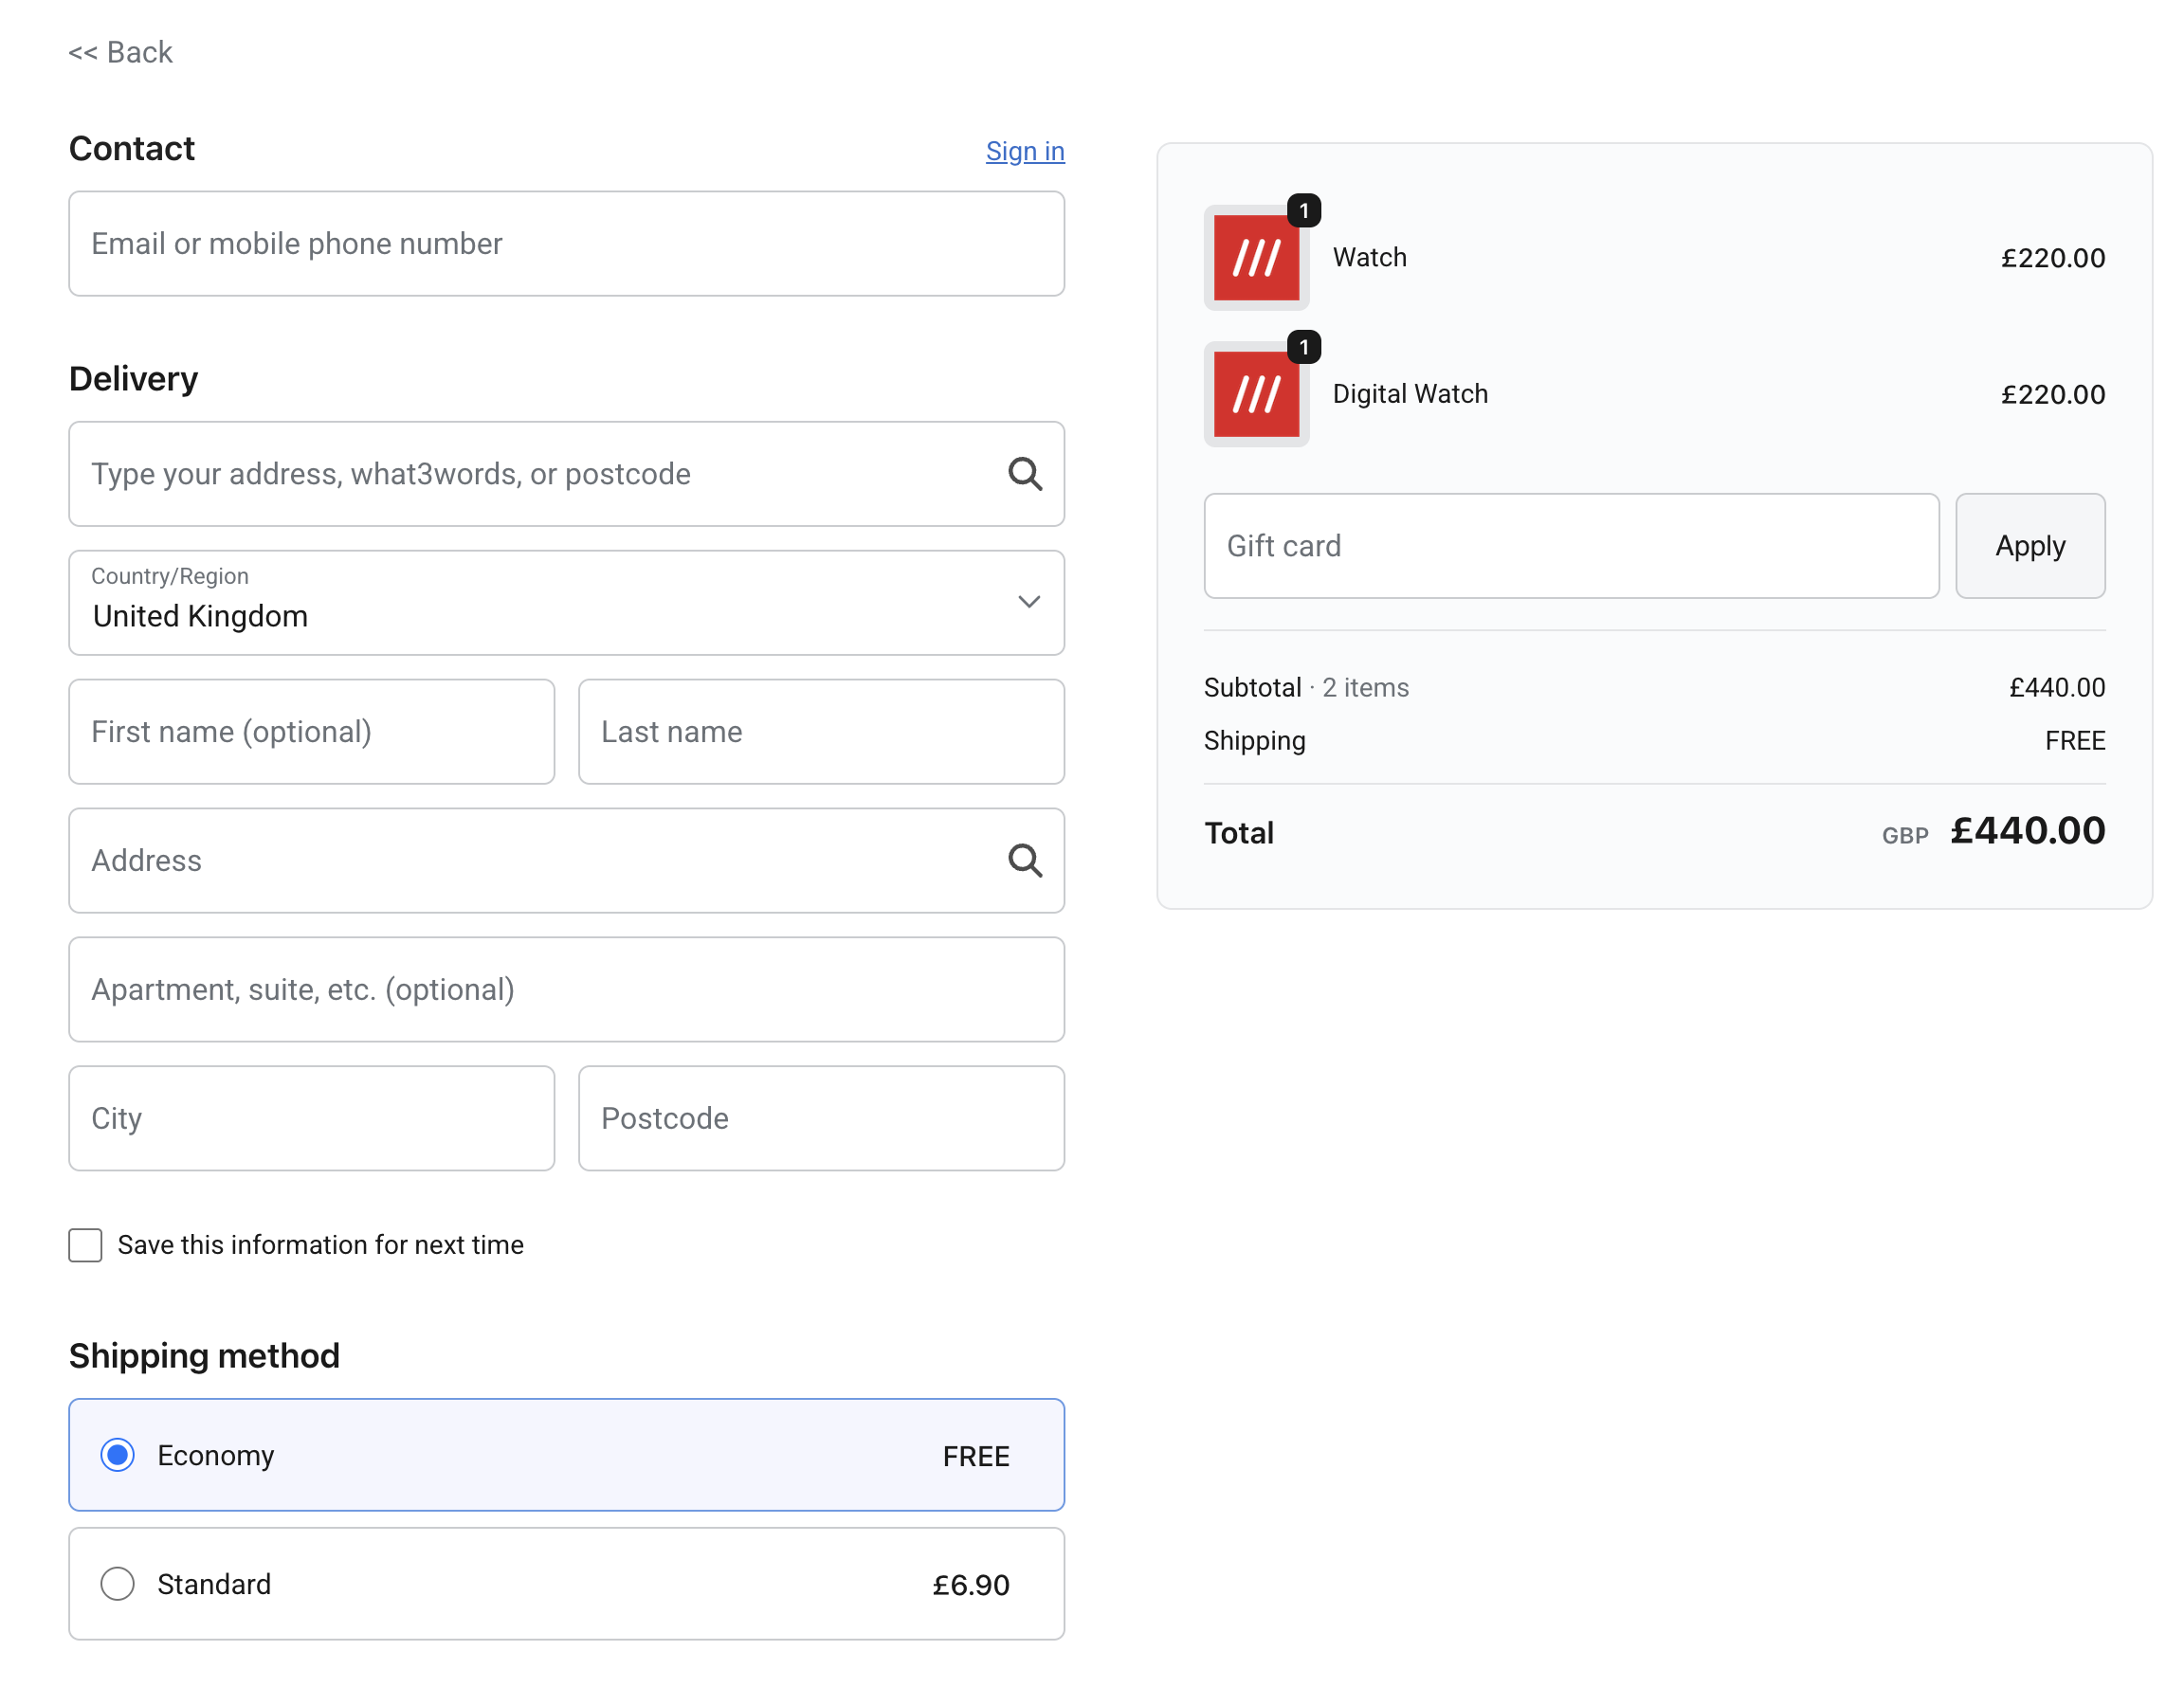The image size is (2184, 1687).
Task: Click the Total amount 'GBP £440.00'
Action: pyautogui.click(x=1993, y=832)
